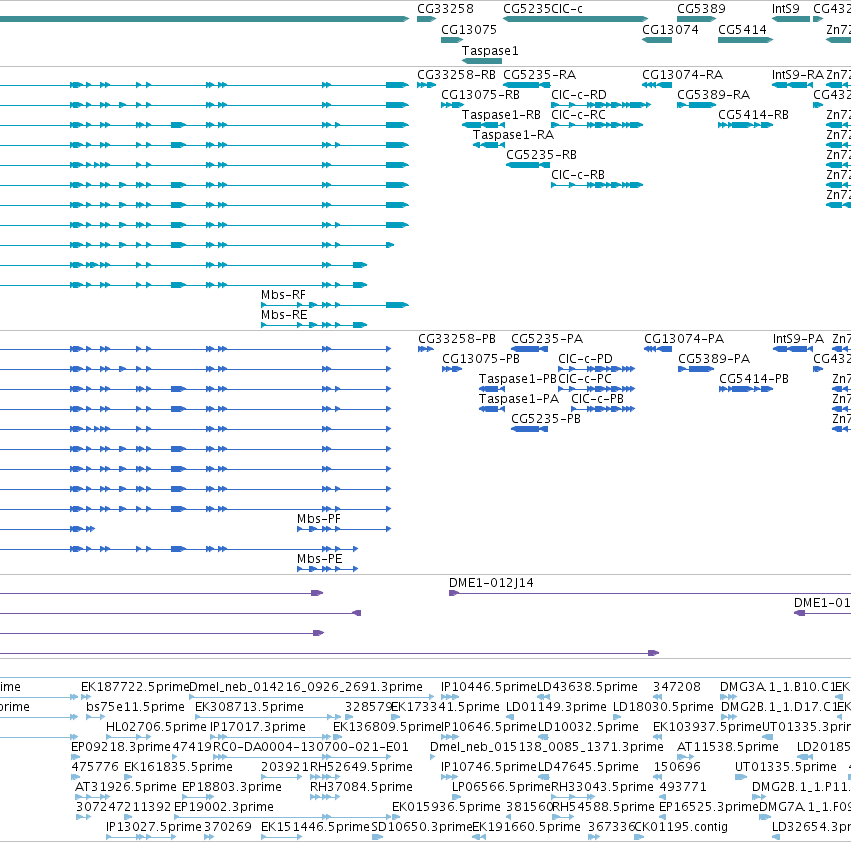Screen dimensions: 851x842
Task: Select the CG13075-PB protein label
Action: [480, 358]
